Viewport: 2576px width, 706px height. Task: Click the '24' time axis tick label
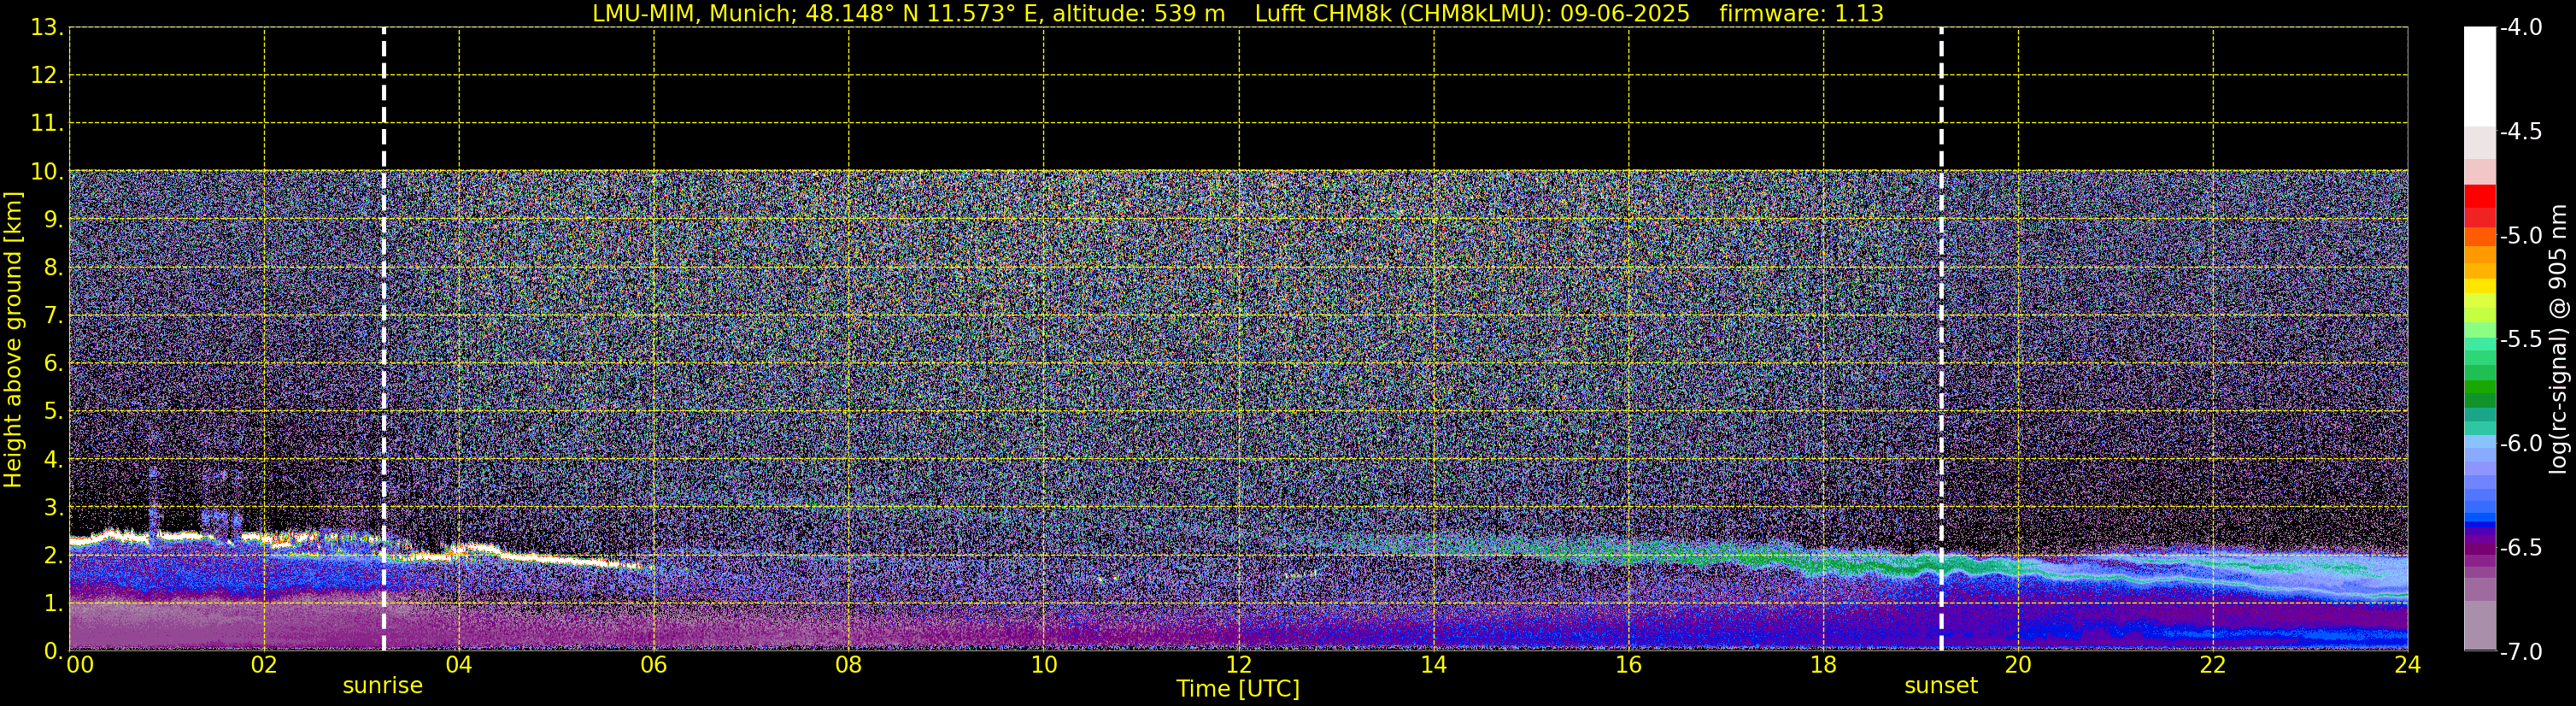pyautogui.click(x=2408, y=665)
